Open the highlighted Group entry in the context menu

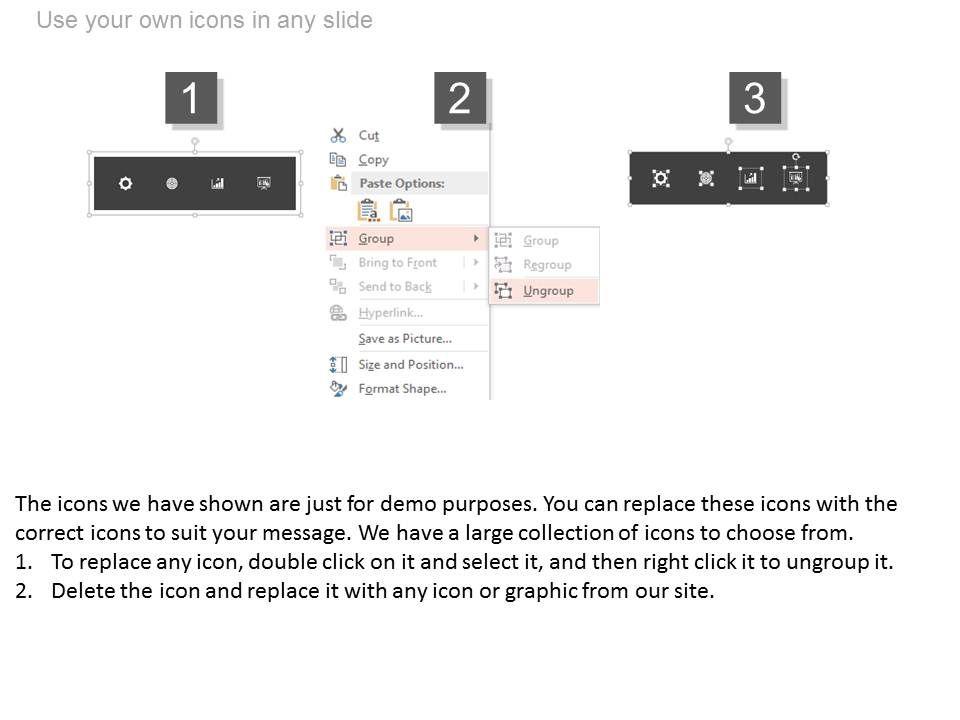pos(408,238)
